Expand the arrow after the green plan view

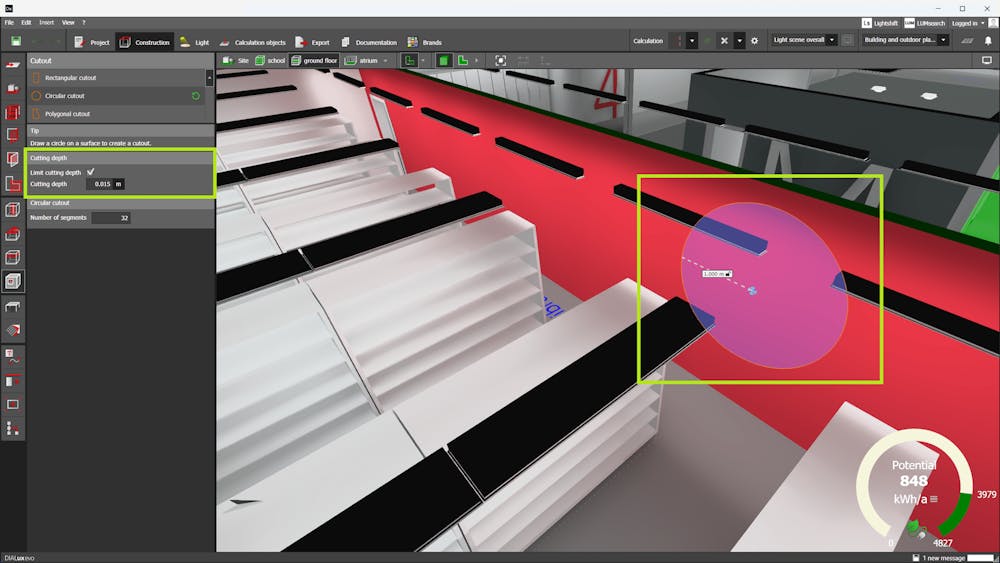(476, 61)
